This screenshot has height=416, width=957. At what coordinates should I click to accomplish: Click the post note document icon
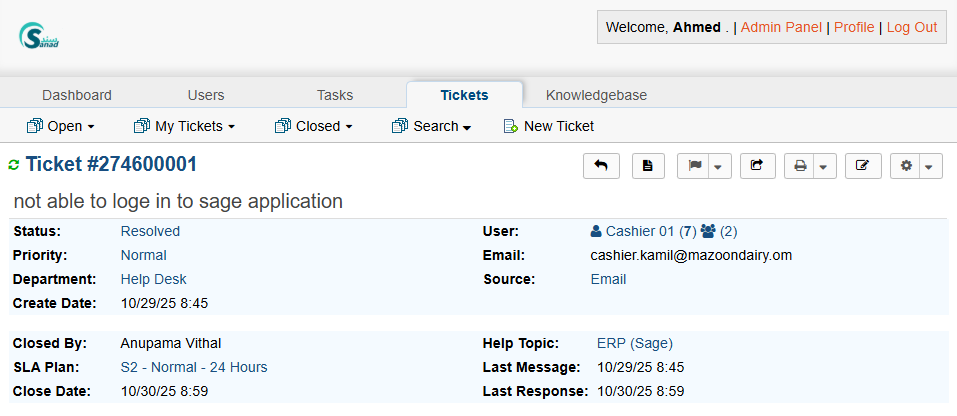tap(647, 166)
